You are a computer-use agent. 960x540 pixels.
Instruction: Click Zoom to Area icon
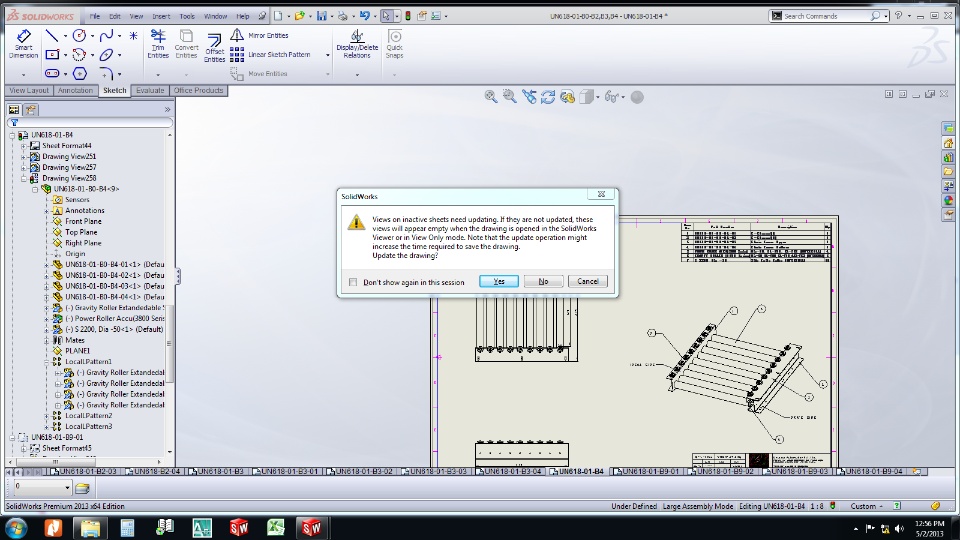[509, 97]
